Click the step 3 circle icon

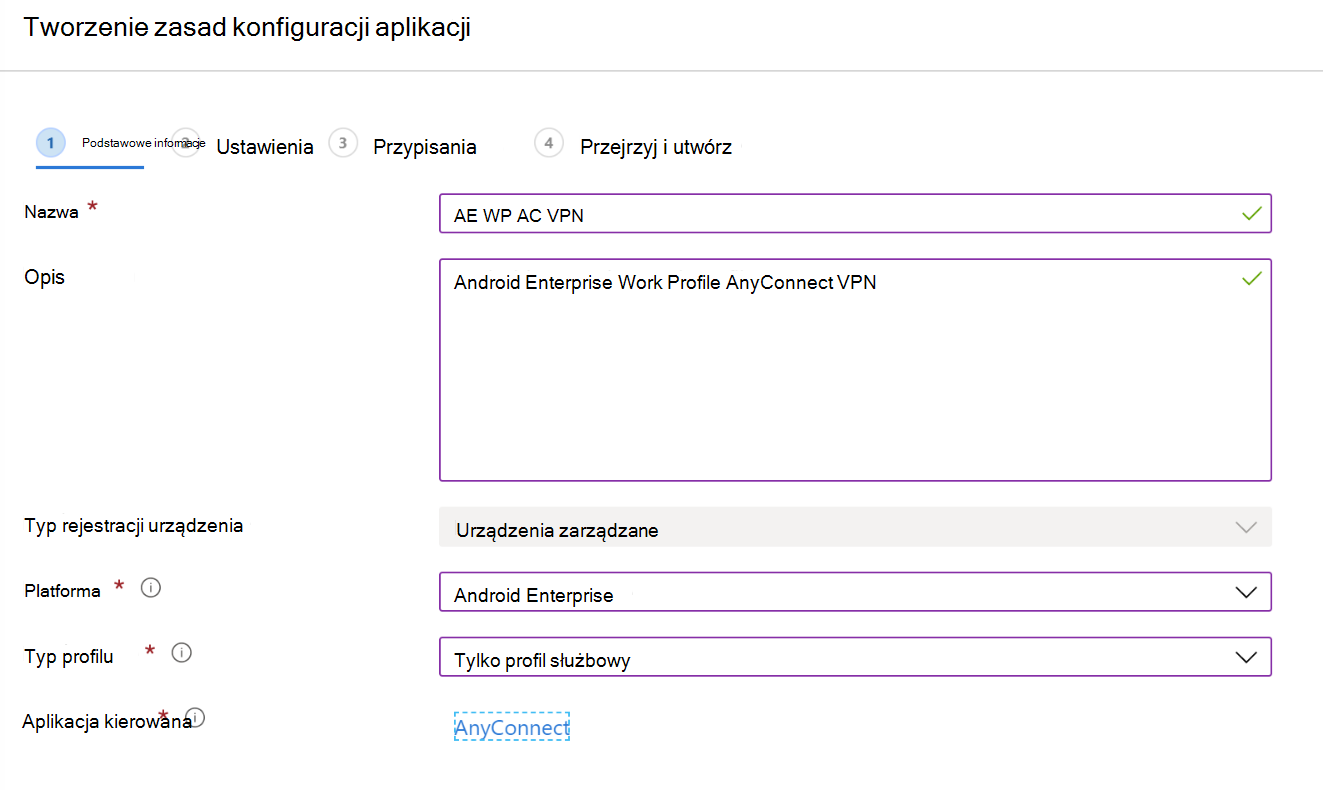pos(343,143)
